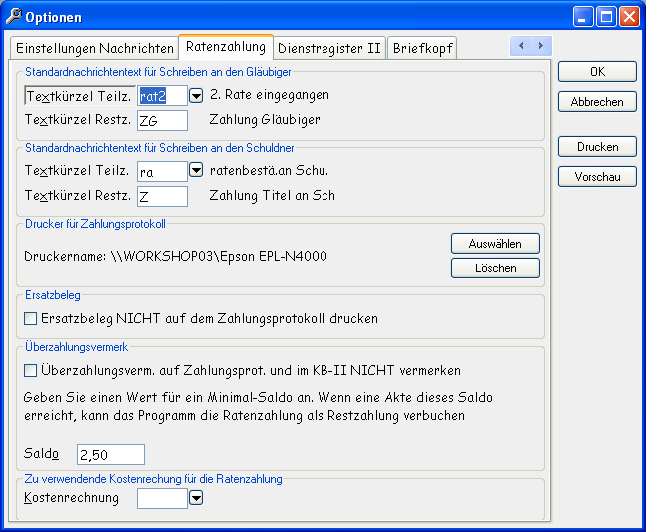
Task: Open the Dienstregister II tab
Action: tap(329, 48)
